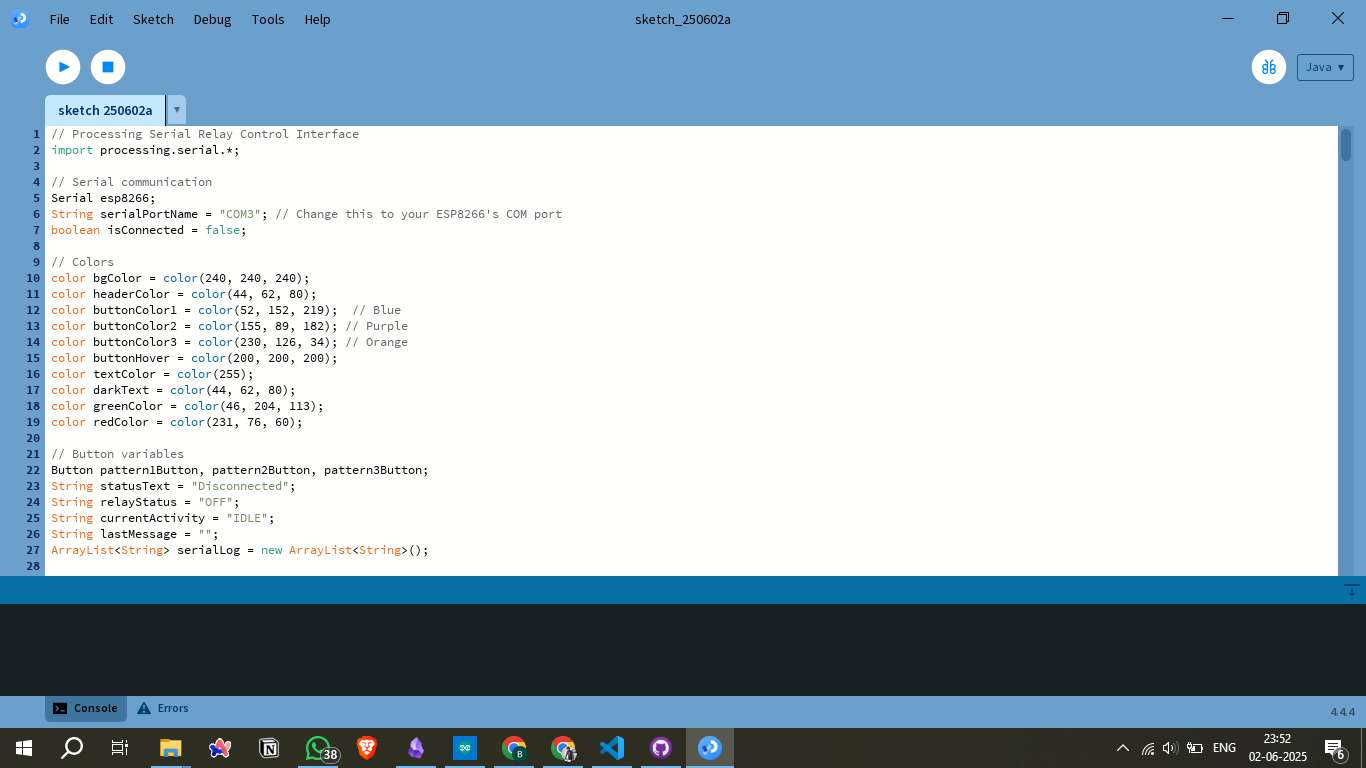1366x768 pixels.
Task: Click the greenColor declaration line
Action: pos(187,406)
